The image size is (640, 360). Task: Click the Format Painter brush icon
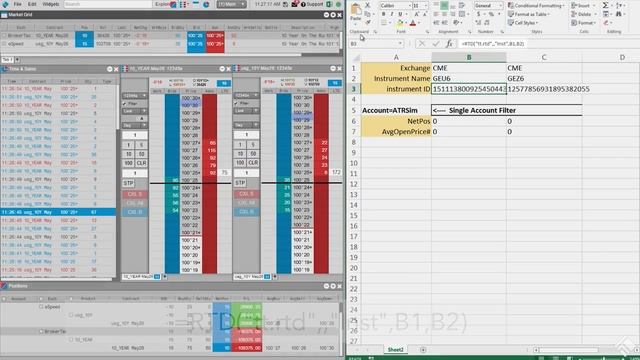tap(367, 22)
